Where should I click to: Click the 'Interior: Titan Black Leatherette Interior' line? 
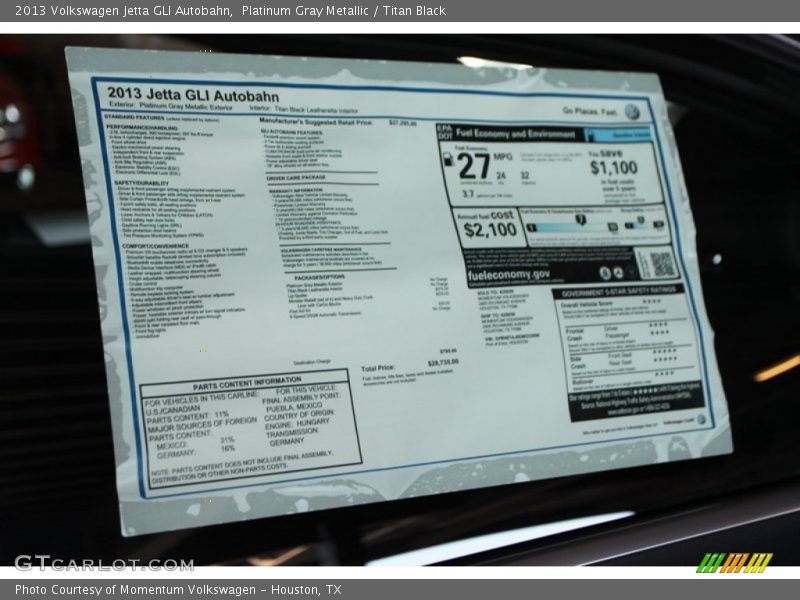[304, 109]
